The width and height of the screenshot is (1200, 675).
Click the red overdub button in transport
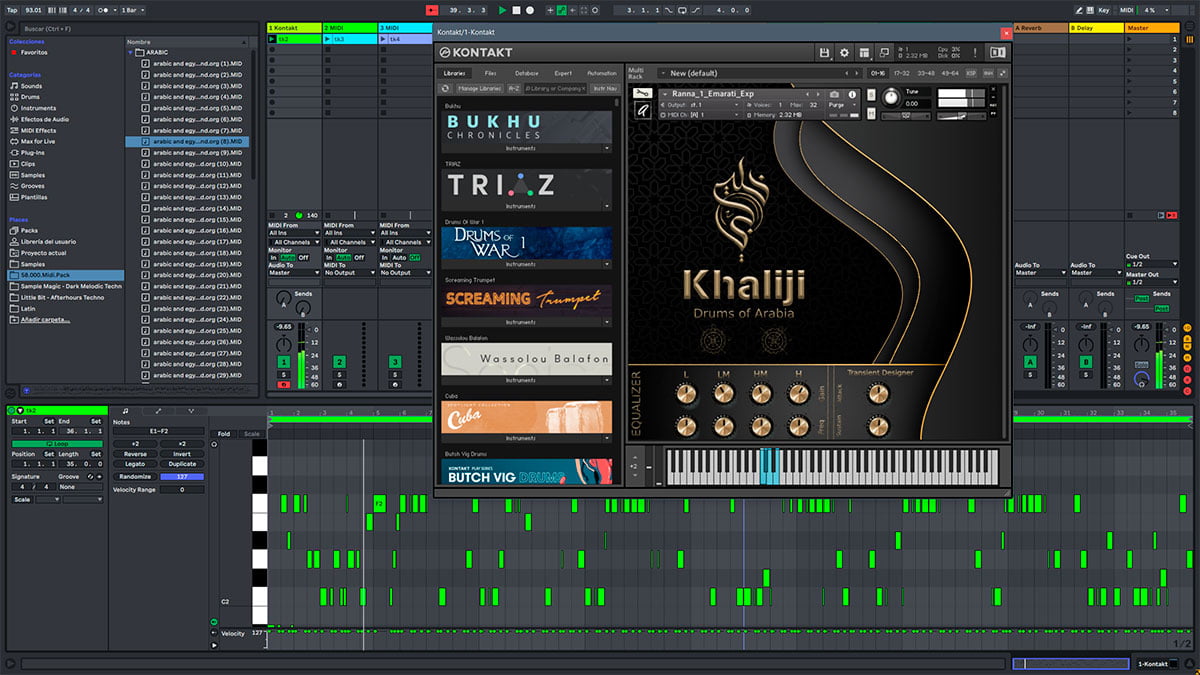[431, 10]
